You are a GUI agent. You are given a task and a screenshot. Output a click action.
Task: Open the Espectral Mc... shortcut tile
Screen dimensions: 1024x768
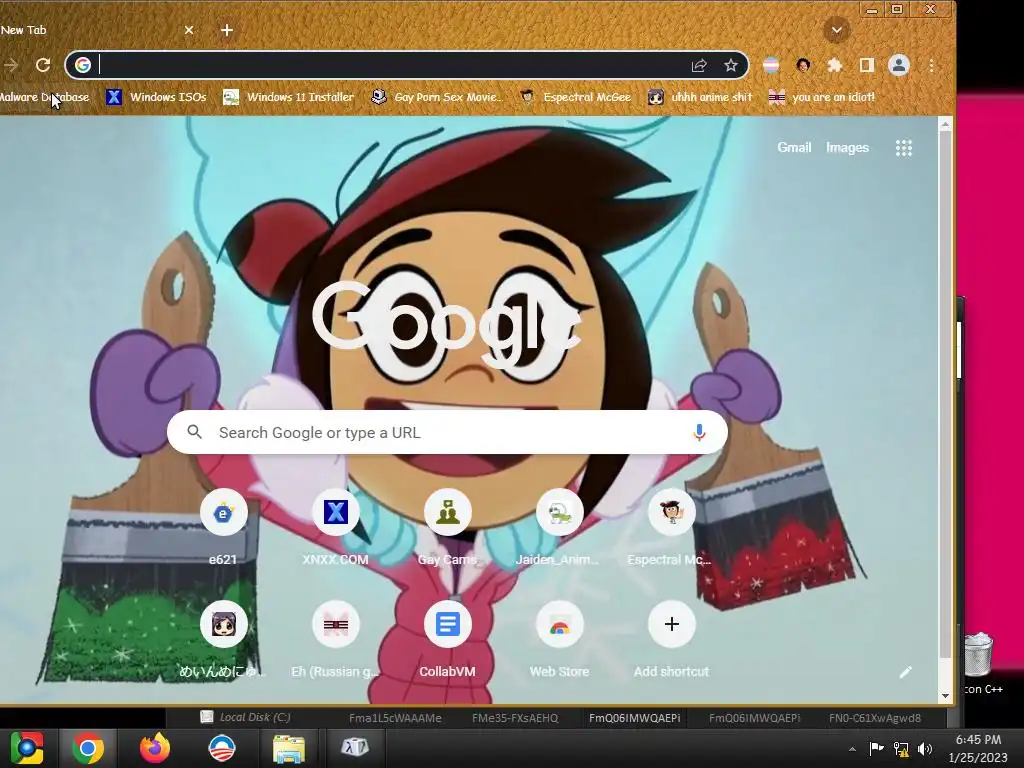point(671,526)
